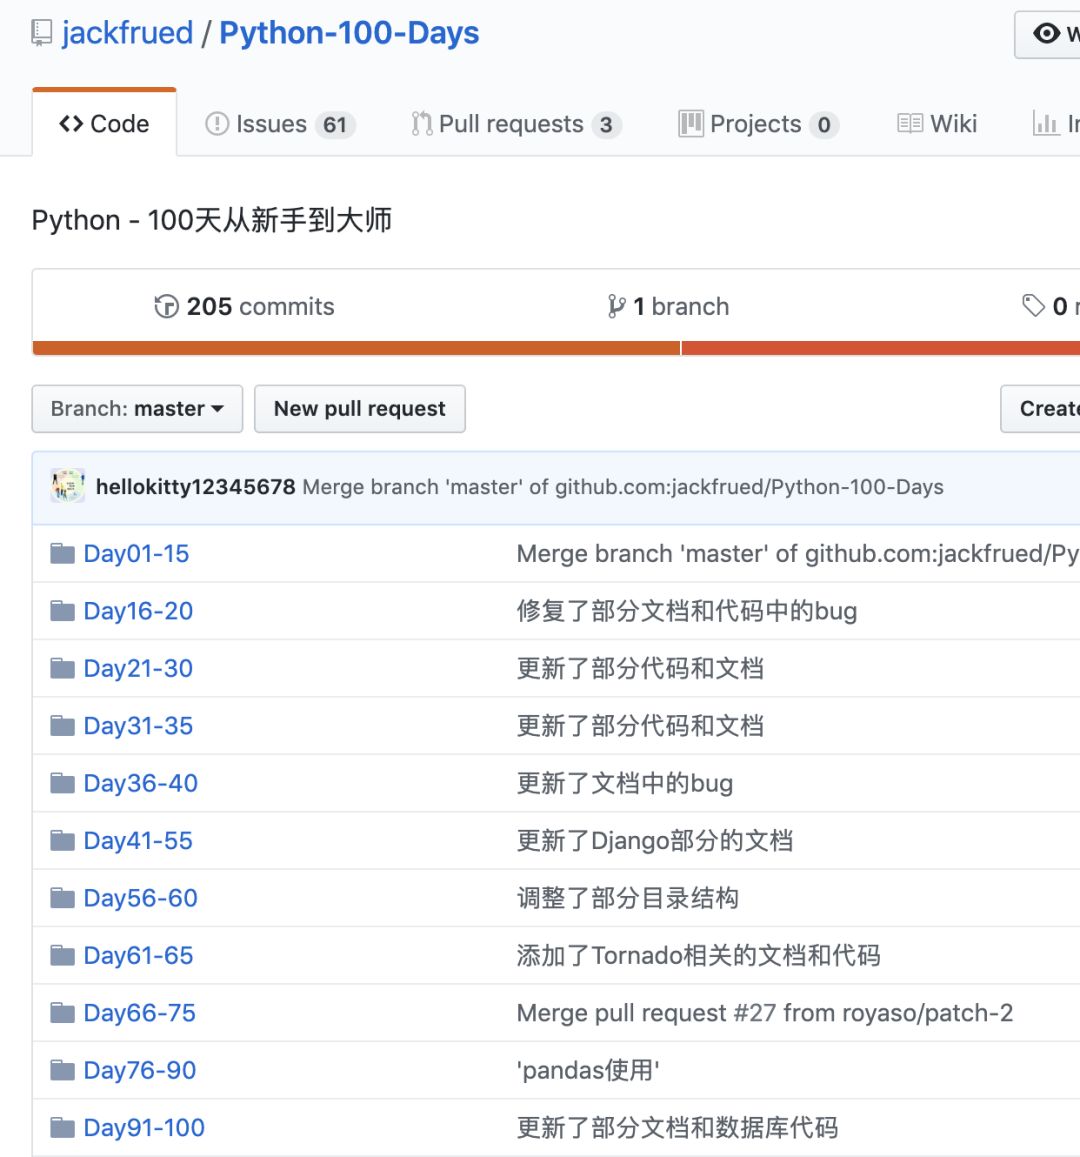Image resolution: width=1080 pixels, height=1157 pixels.
Task: Open the Day41-55 folder
Action: (138, 840)
